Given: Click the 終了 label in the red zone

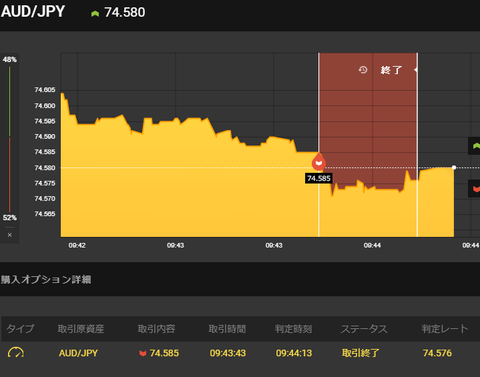Looking at the screenshot, I should (391, 70).
